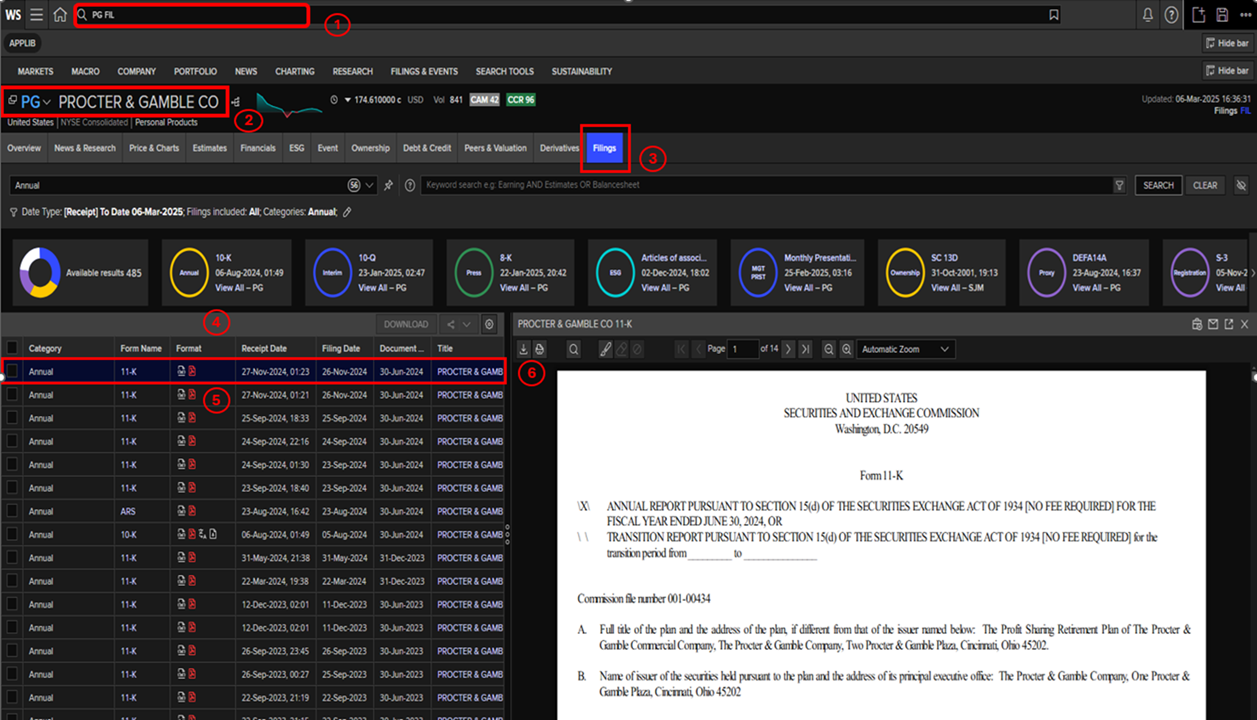Click the page number field in the viewer

743,349
